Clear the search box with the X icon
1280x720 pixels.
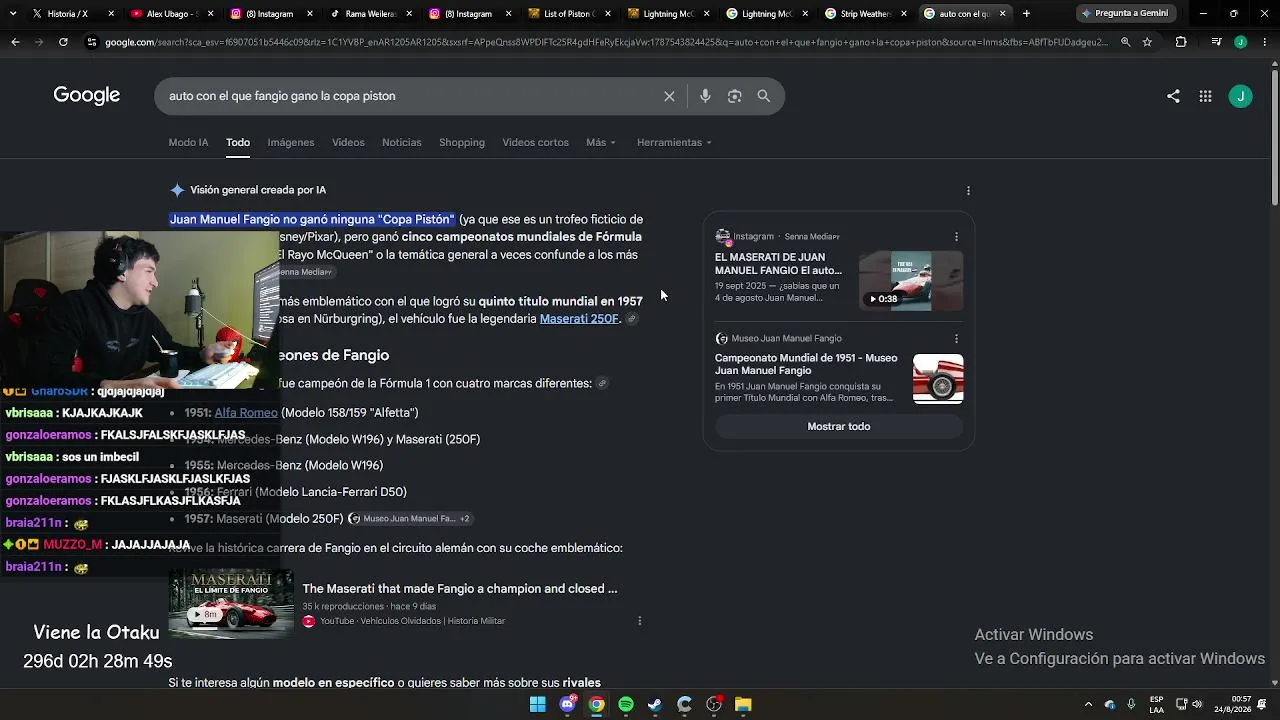[x=669, y=96]
